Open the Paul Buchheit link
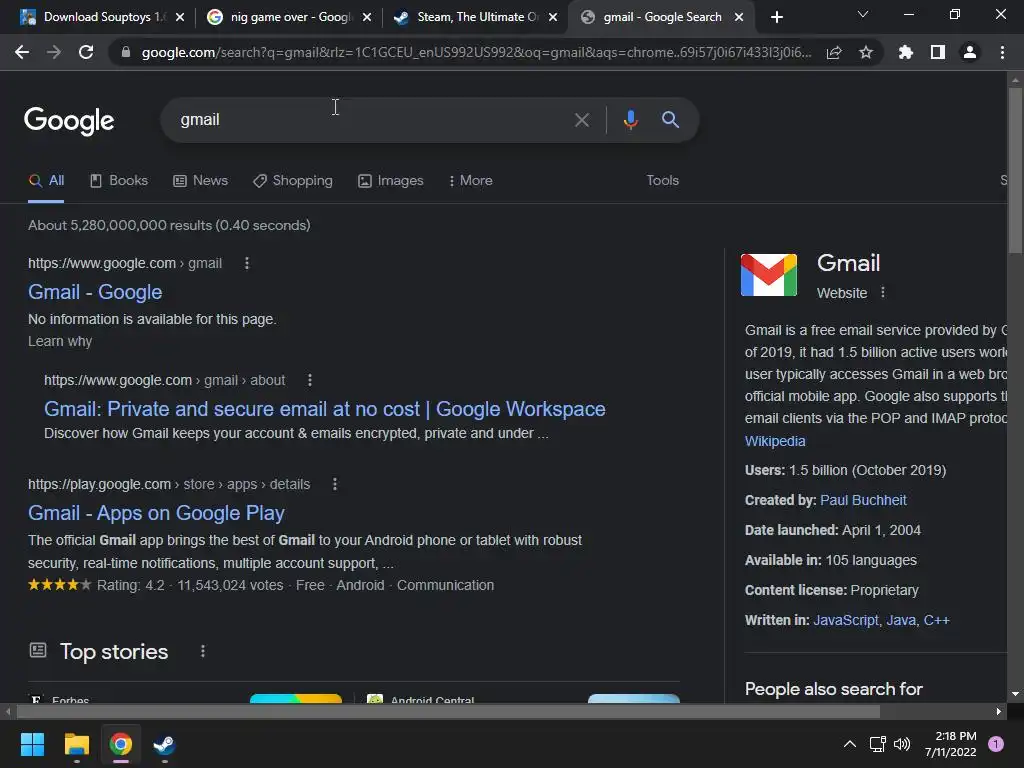Viewport: 1024px width, 768px height. (863, 500)
